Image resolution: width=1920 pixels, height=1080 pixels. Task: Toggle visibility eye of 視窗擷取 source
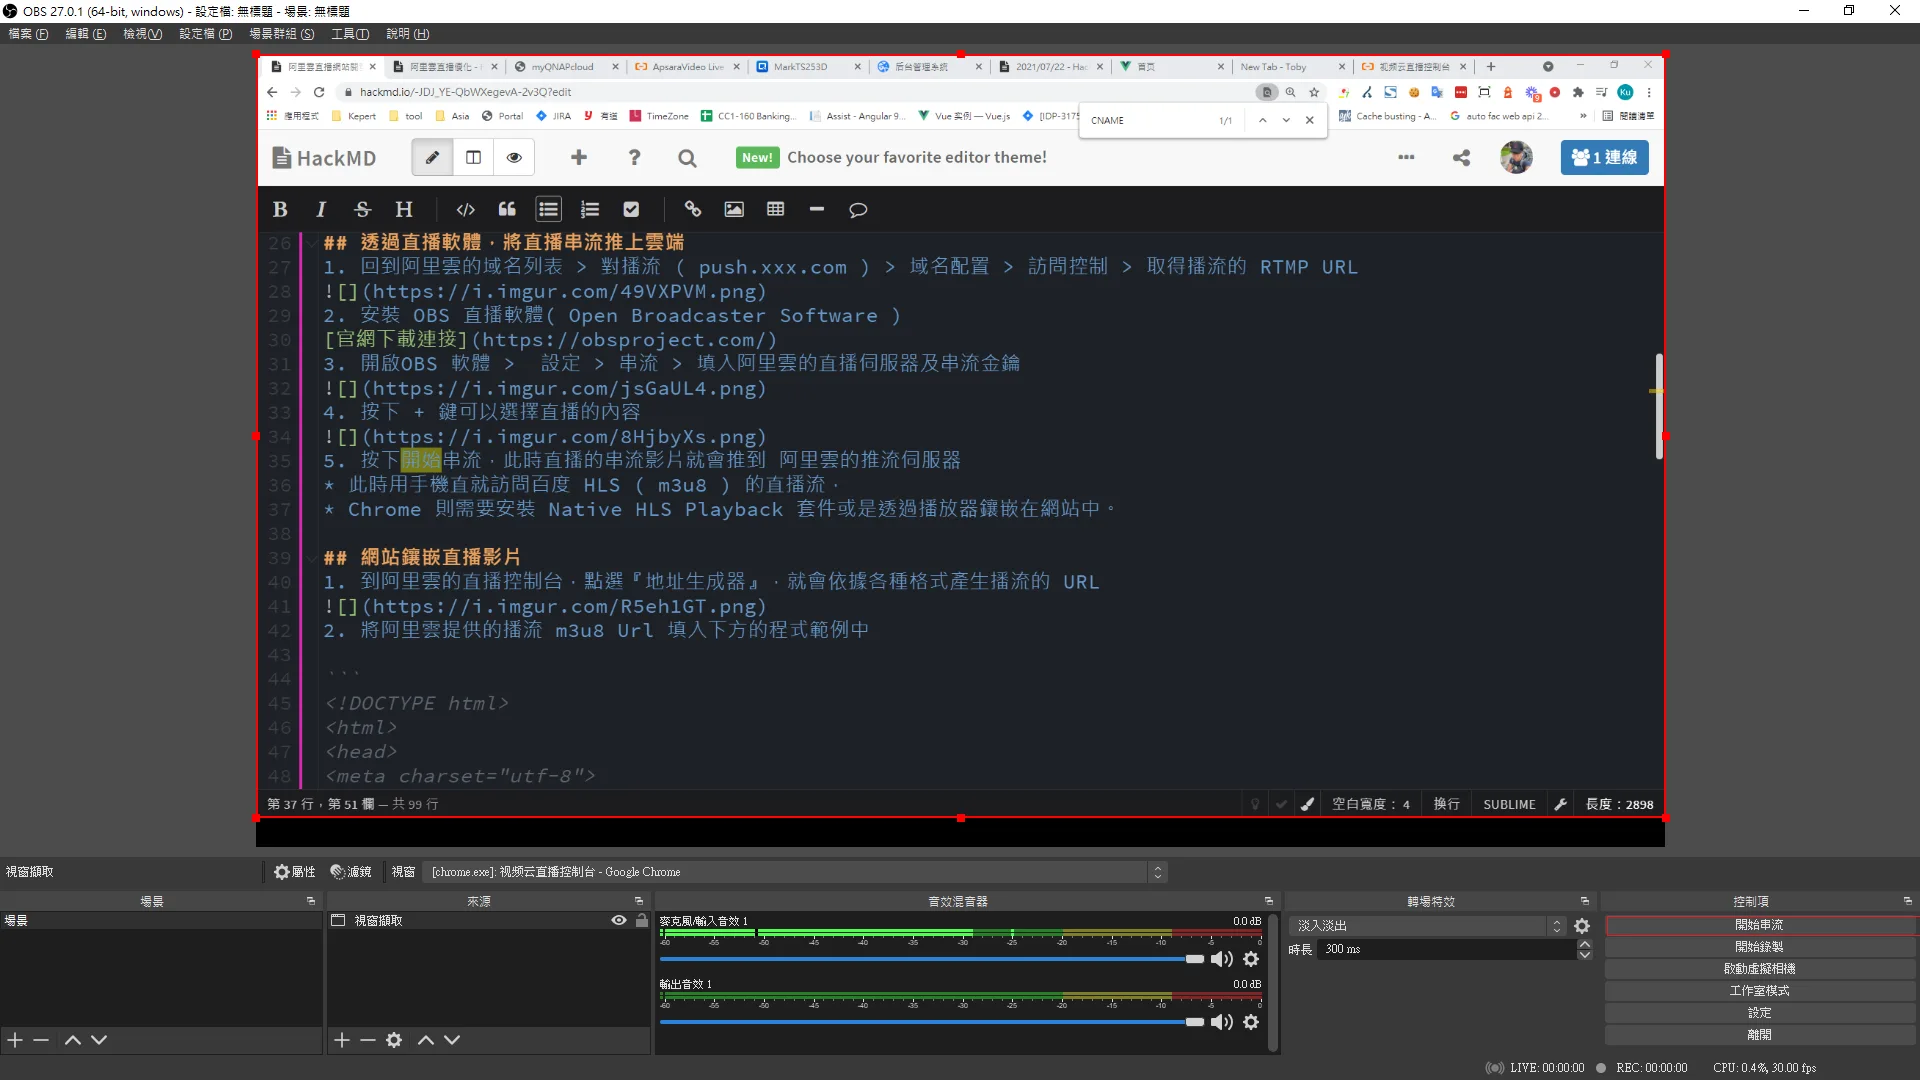(619, 920)
